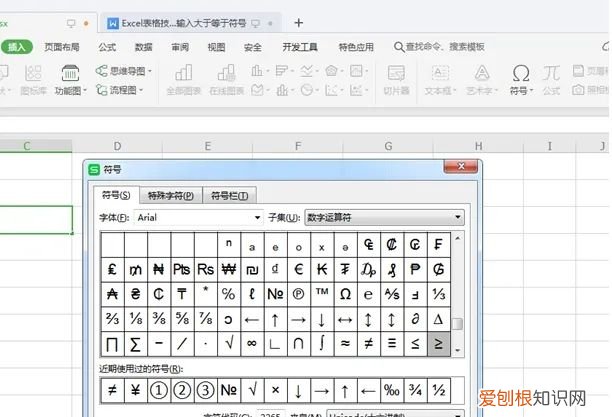Open the 数据 ribbon tab
The height and width of the screenshot is (417, 612).
[x=143, y=47]
